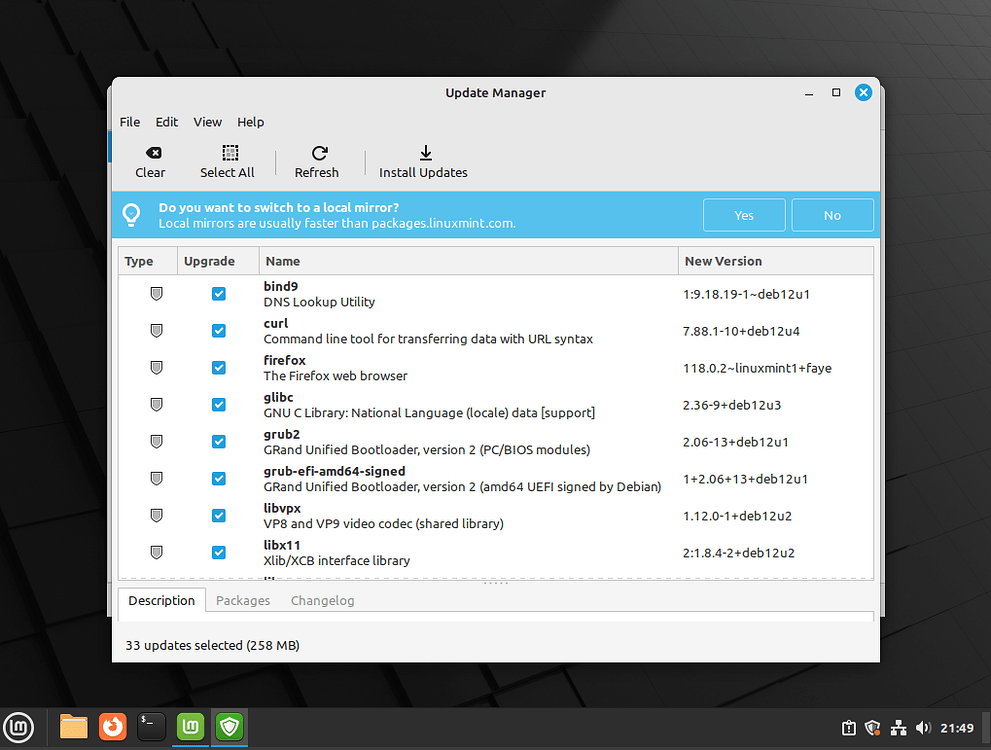Open the Help menu
Screen dimensions: 991x750
[250, 122]
